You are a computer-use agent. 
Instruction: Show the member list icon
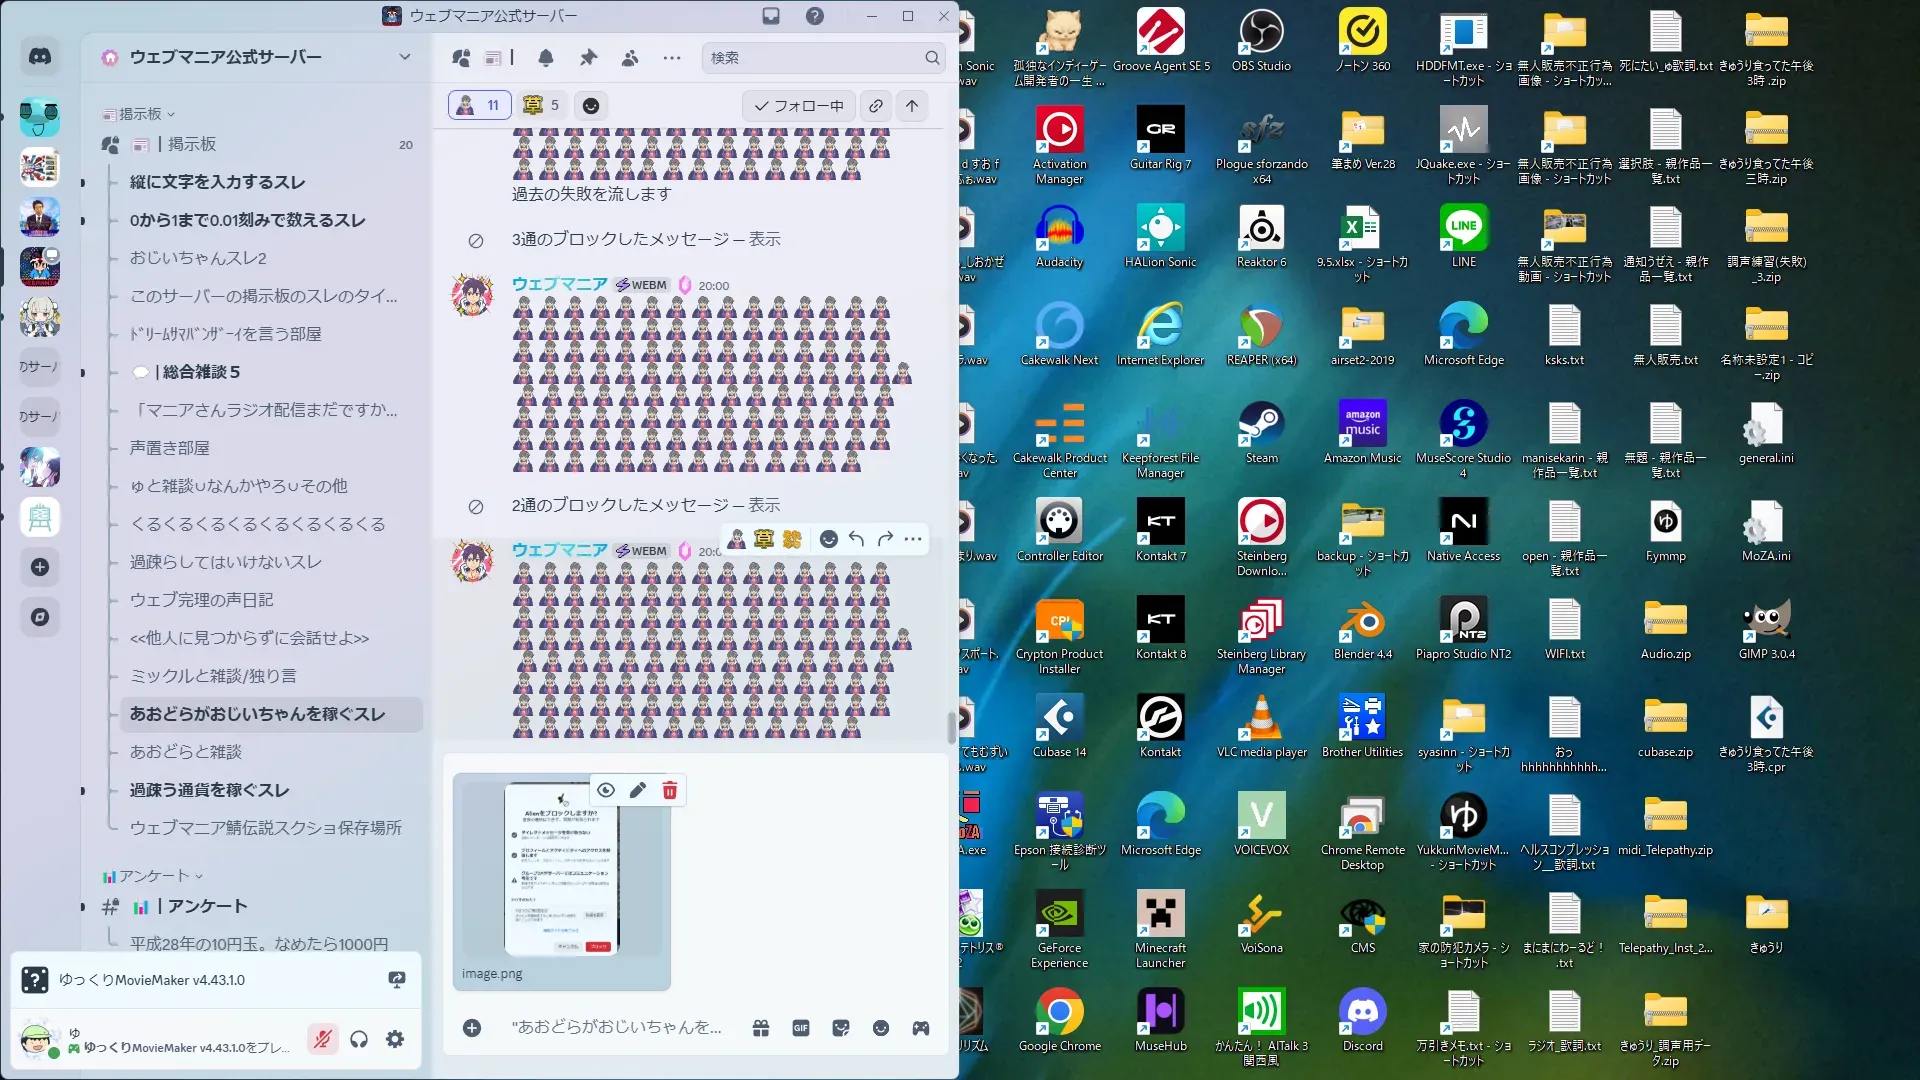tap(630, 58)
